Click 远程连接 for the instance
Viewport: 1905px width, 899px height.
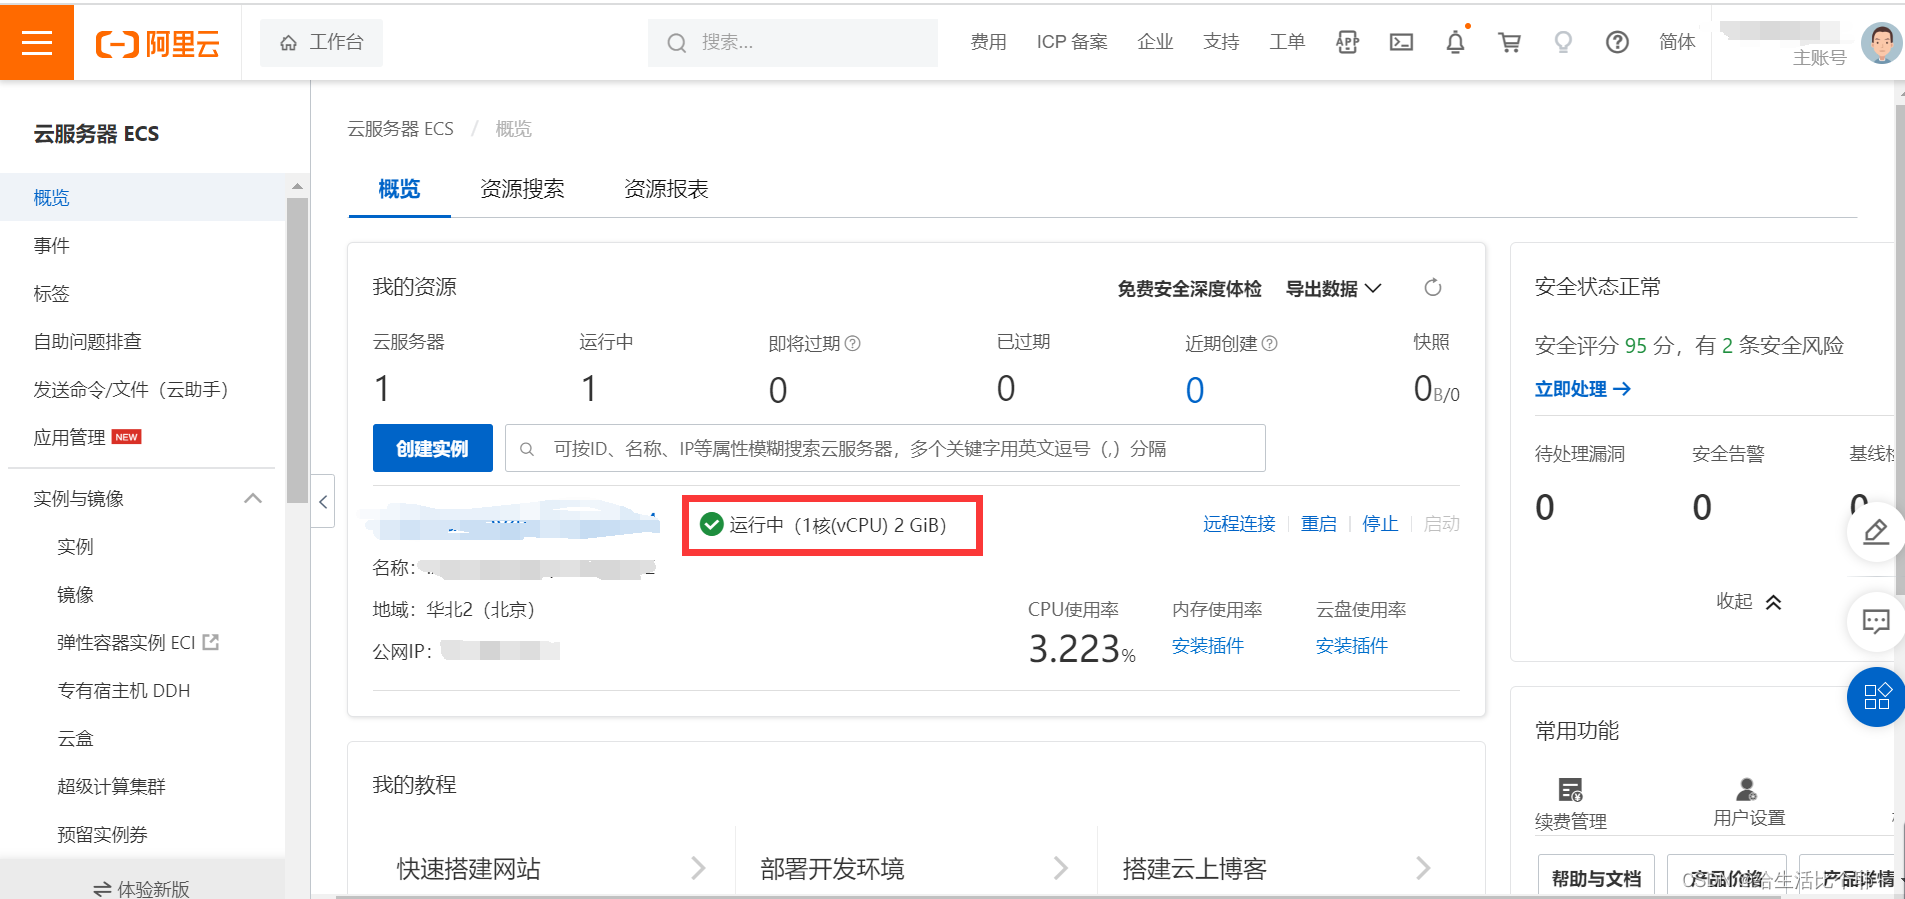tap(1239, 524)
